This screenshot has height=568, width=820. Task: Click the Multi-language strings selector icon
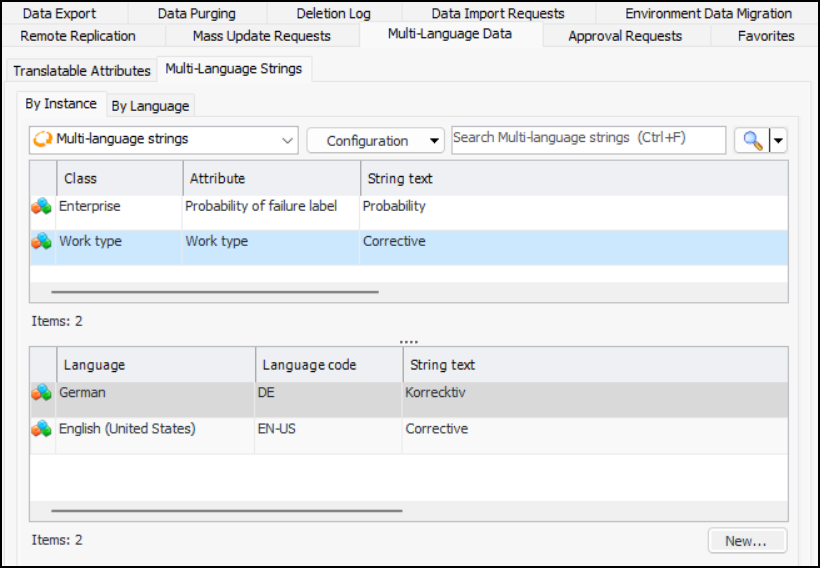click(x=43, y=140)
